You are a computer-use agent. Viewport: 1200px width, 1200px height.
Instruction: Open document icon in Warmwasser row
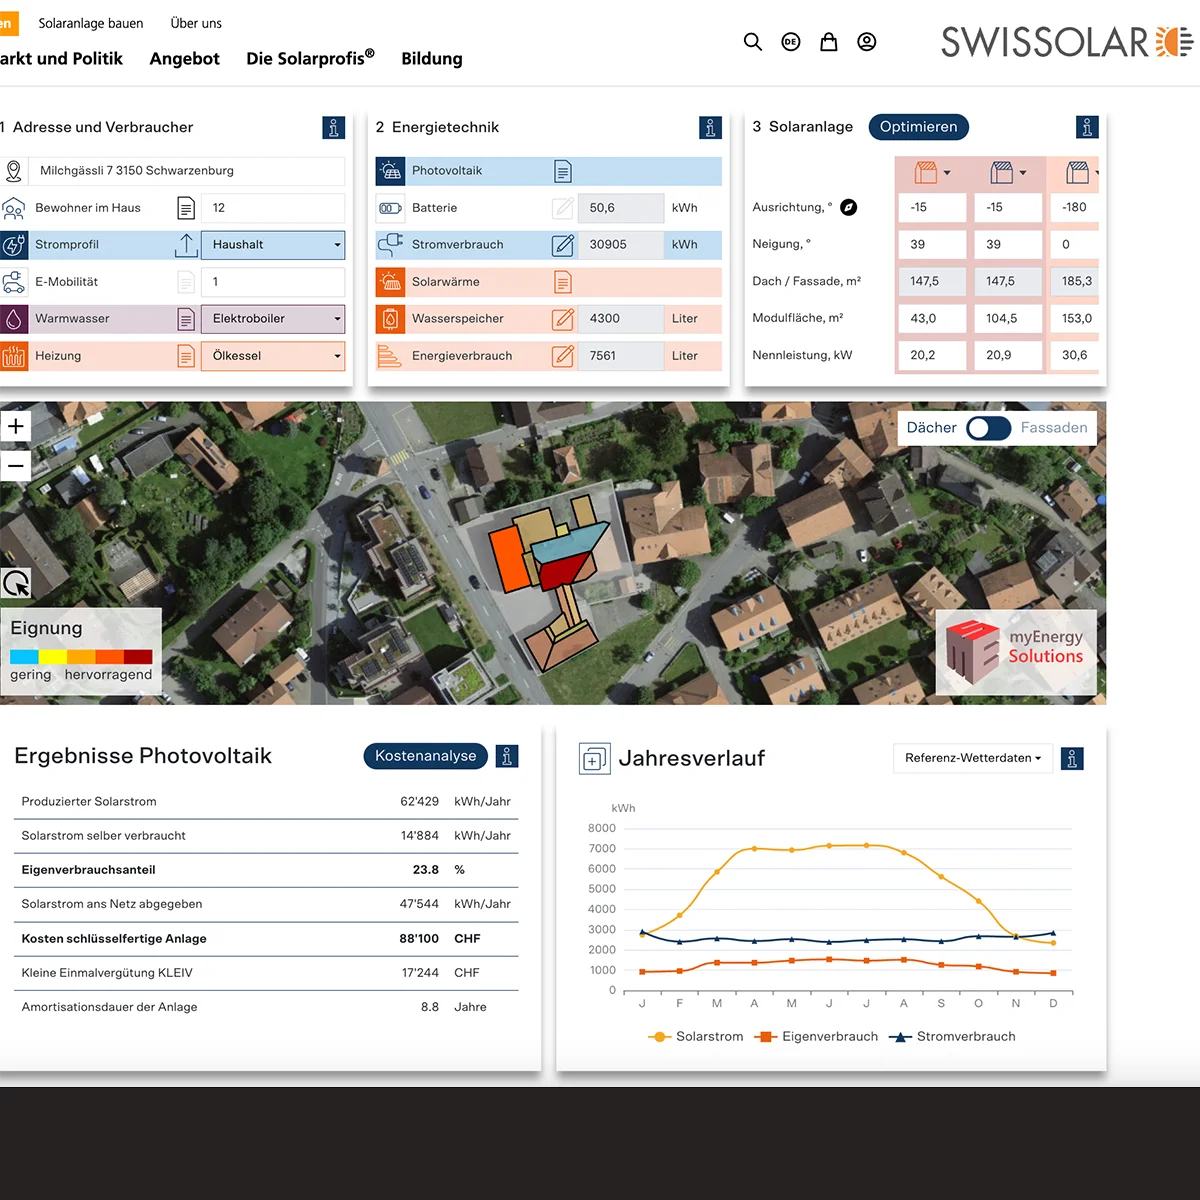186,319
